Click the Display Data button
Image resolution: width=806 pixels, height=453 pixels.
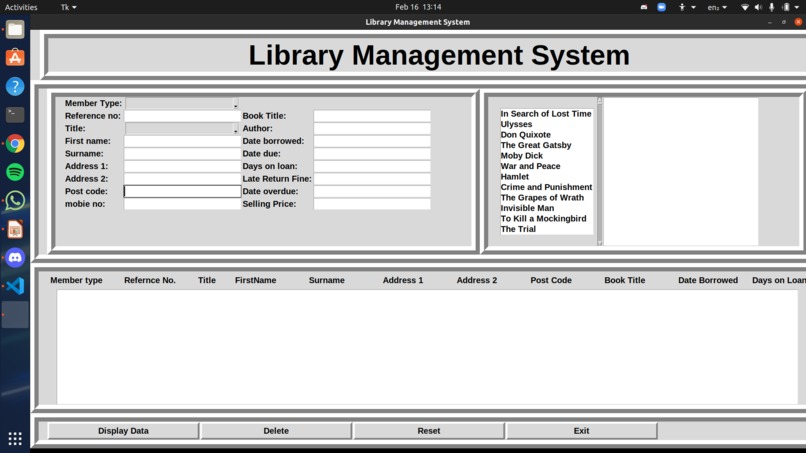click(123, 431)
